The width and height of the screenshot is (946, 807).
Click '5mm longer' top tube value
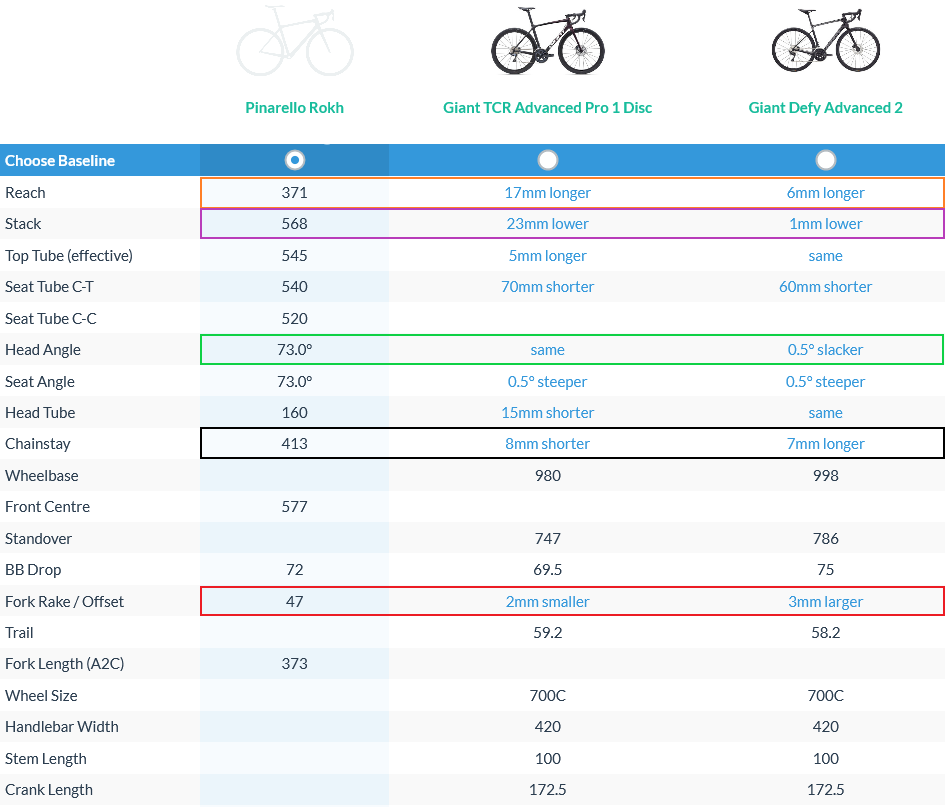pos(548,256)
